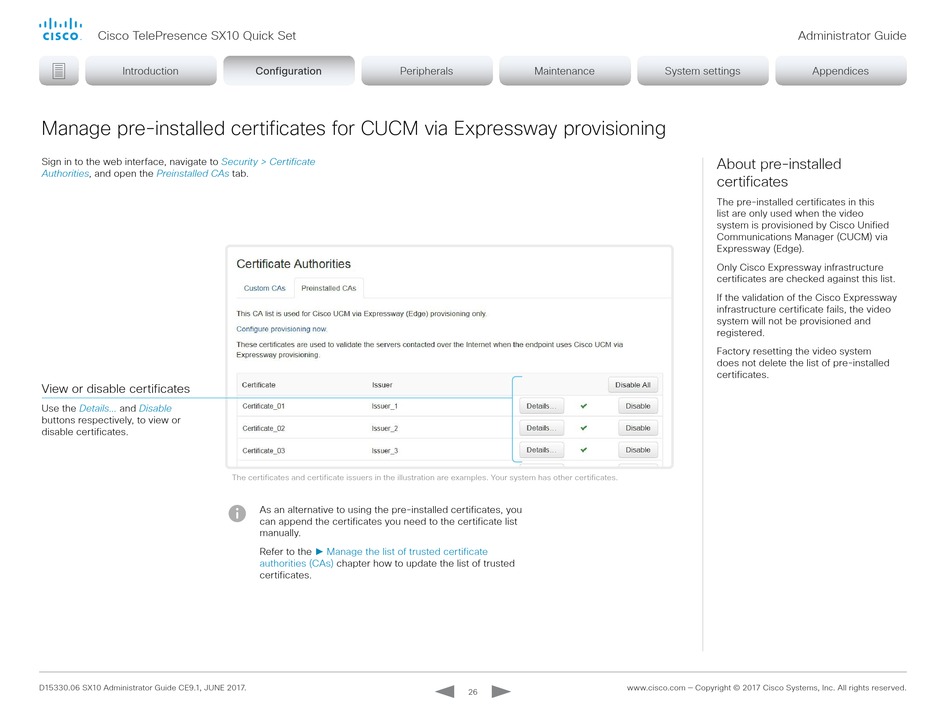Click green checkmark for Certificate_03

[x=583, y=450]
